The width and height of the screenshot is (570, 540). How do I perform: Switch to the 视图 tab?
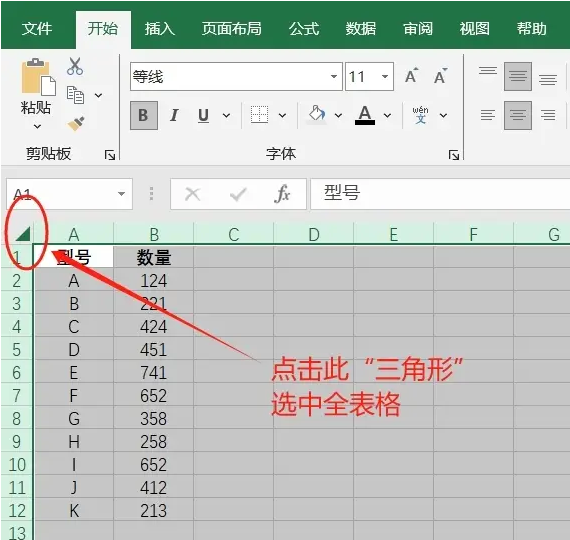pos(475,28)
